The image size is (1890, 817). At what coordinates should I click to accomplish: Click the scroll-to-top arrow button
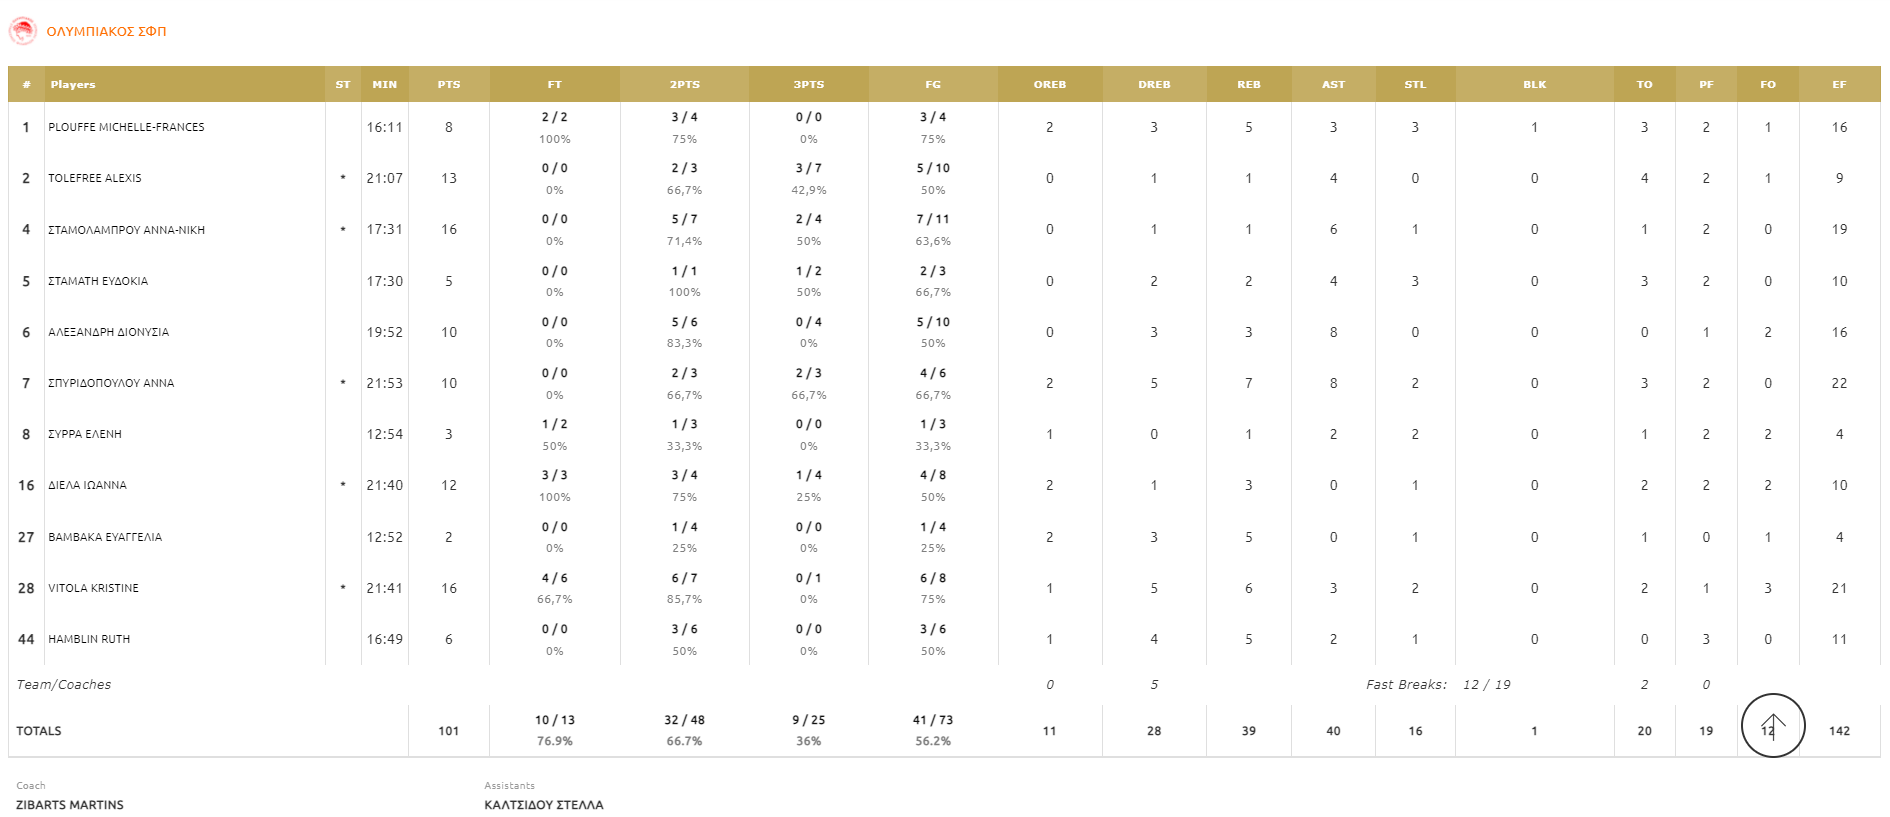coord(1772,725)
